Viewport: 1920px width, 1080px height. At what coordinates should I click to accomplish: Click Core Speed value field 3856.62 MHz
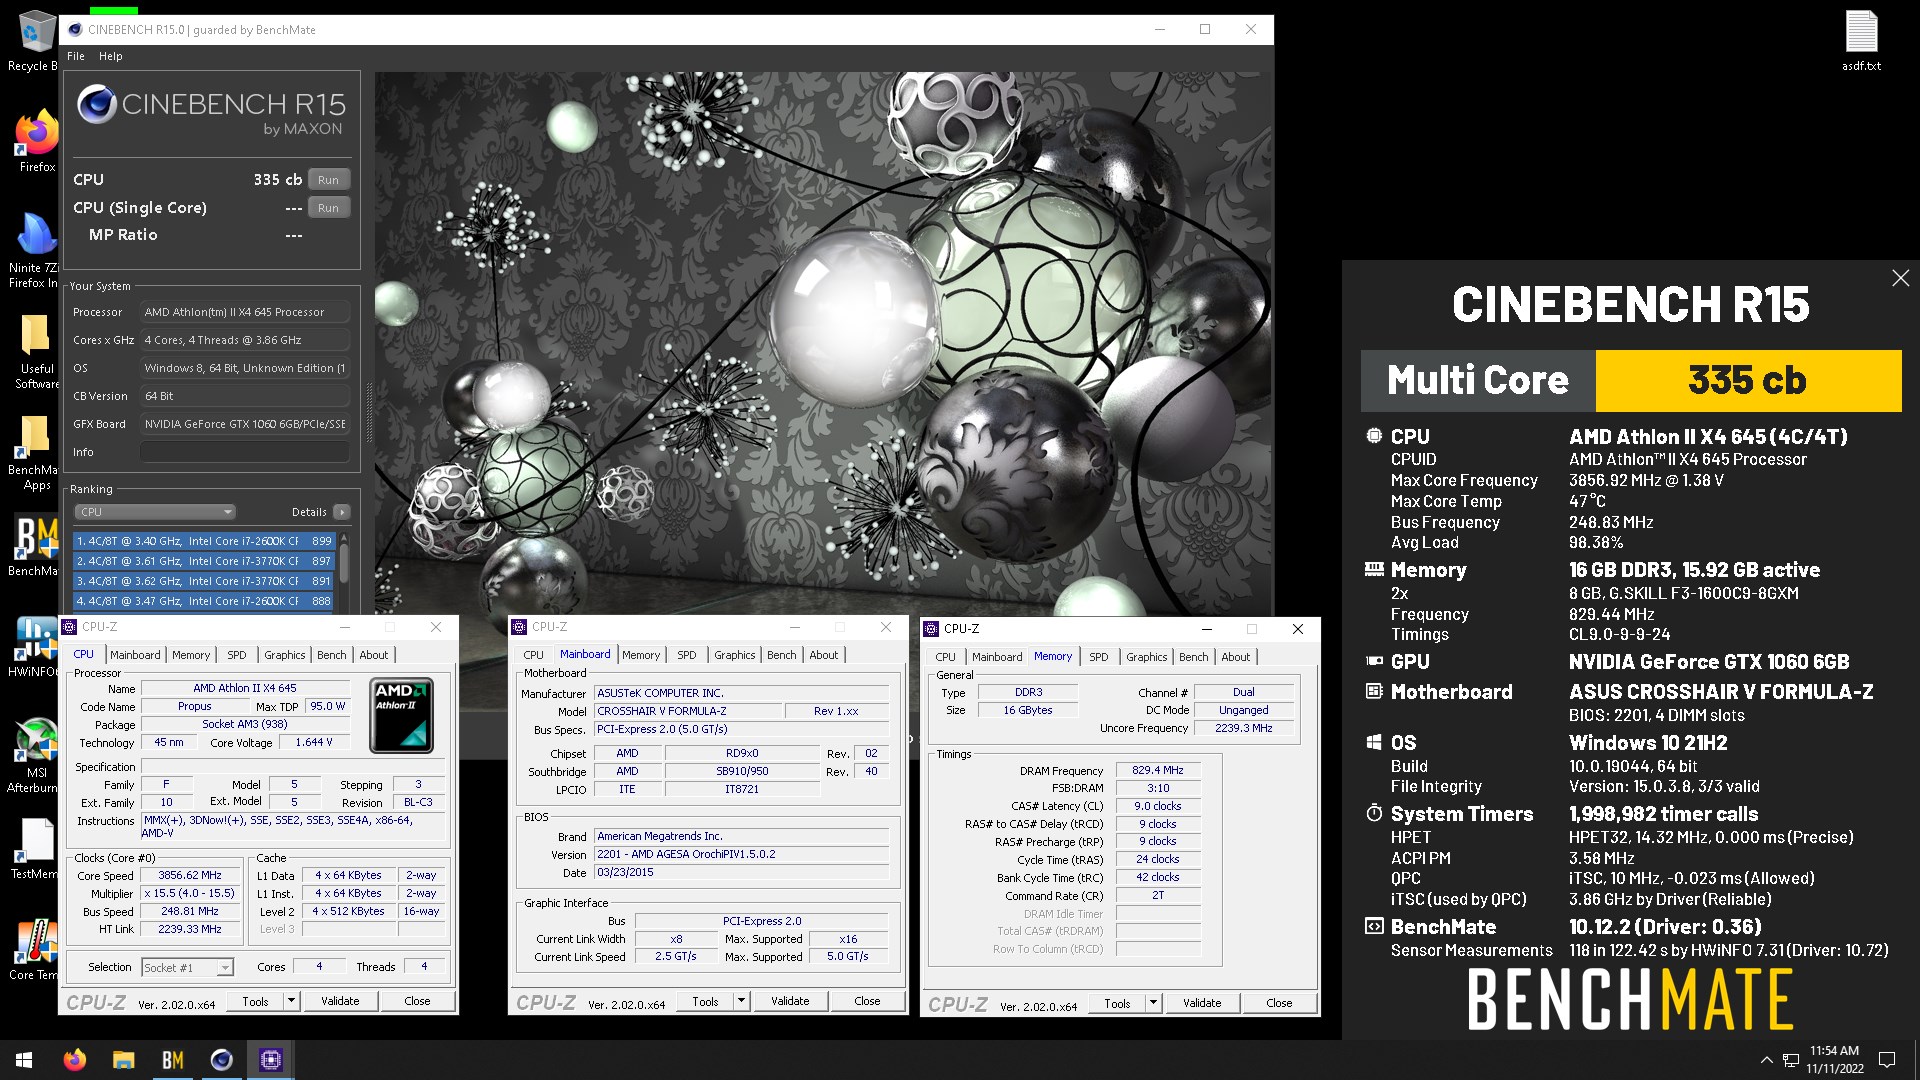point(190,875)
